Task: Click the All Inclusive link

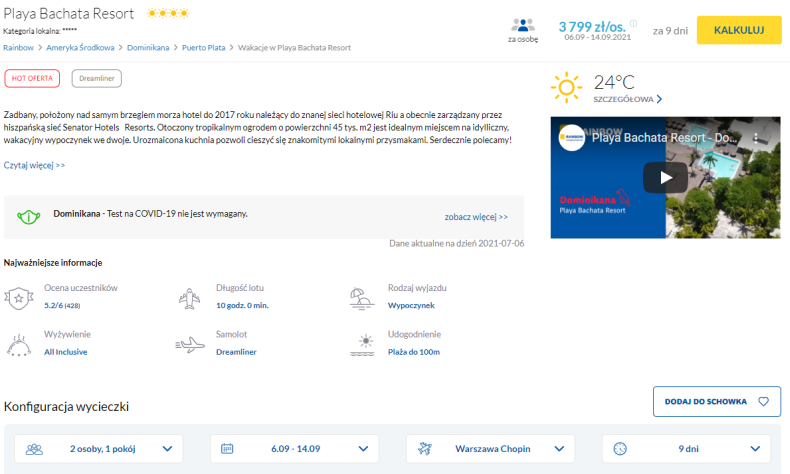Action: click(65, 352)
